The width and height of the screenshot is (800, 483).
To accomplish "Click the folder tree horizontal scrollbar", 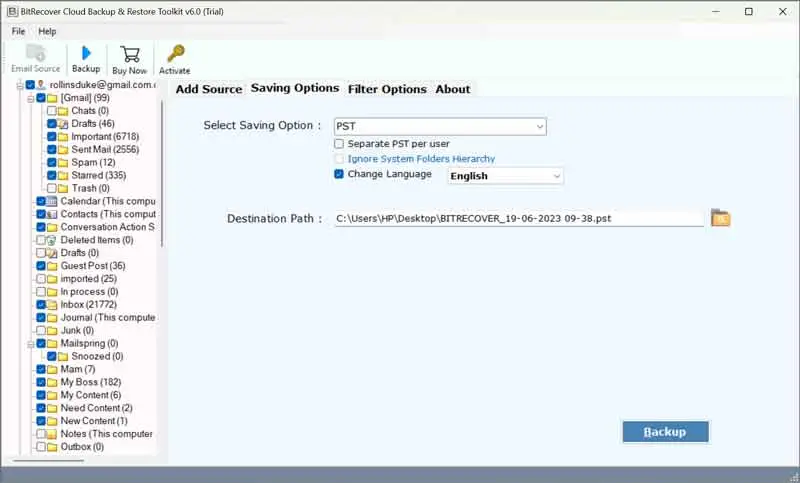I will point(48,461).
